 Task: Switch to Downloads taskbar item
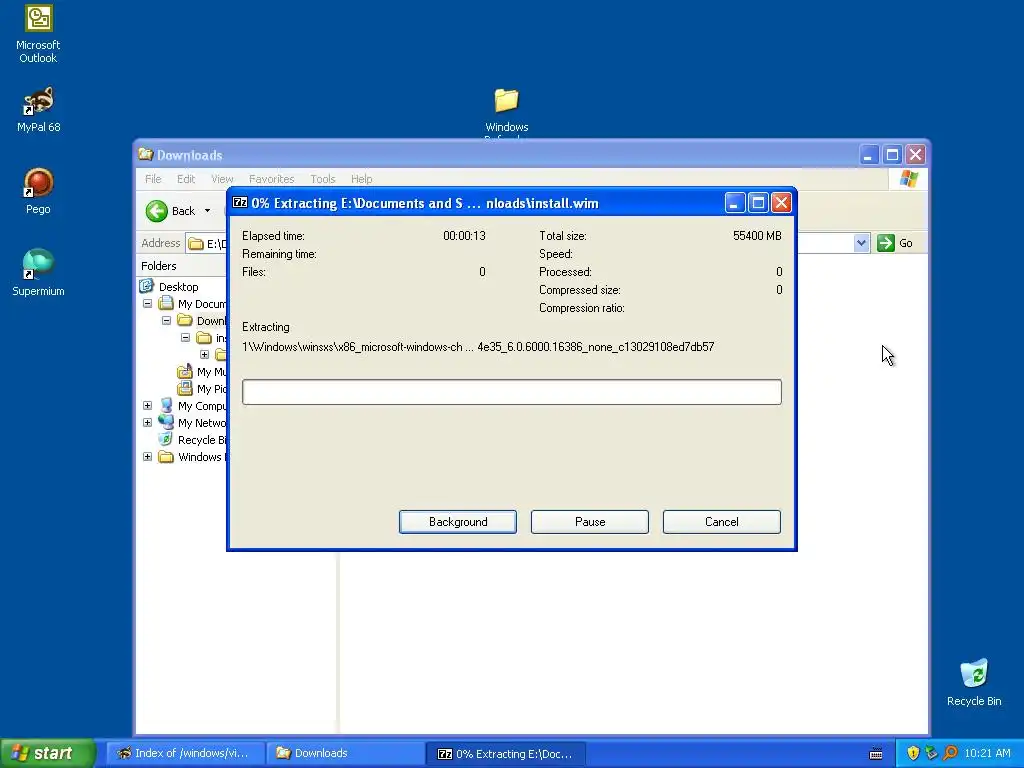pyautogui.click(x=345, y=753)
